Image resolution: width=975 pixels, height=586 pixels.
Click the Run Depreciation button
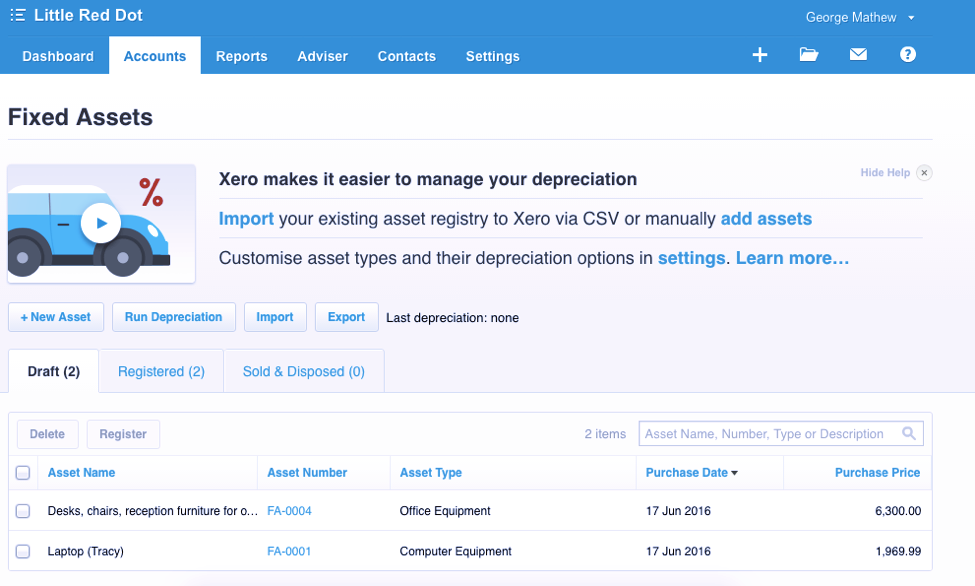pyautogui.click(x=173, y=317)
